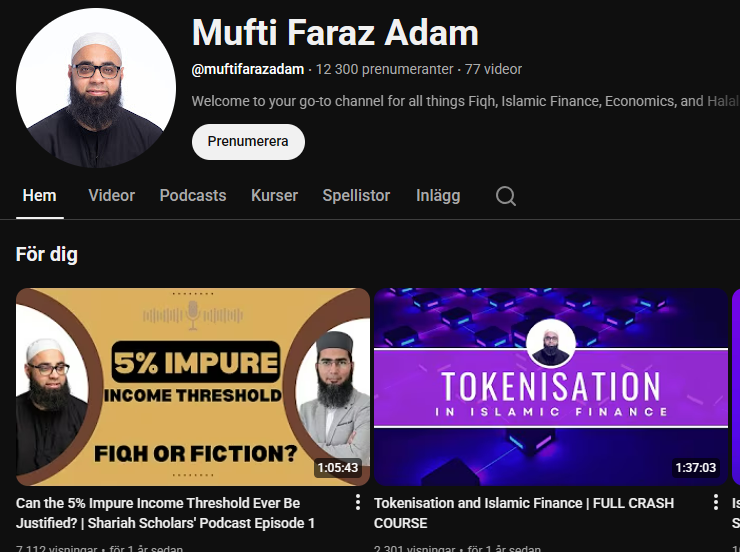Open the channel search magnifier icon
740x552 pixels.
(505, 196)
